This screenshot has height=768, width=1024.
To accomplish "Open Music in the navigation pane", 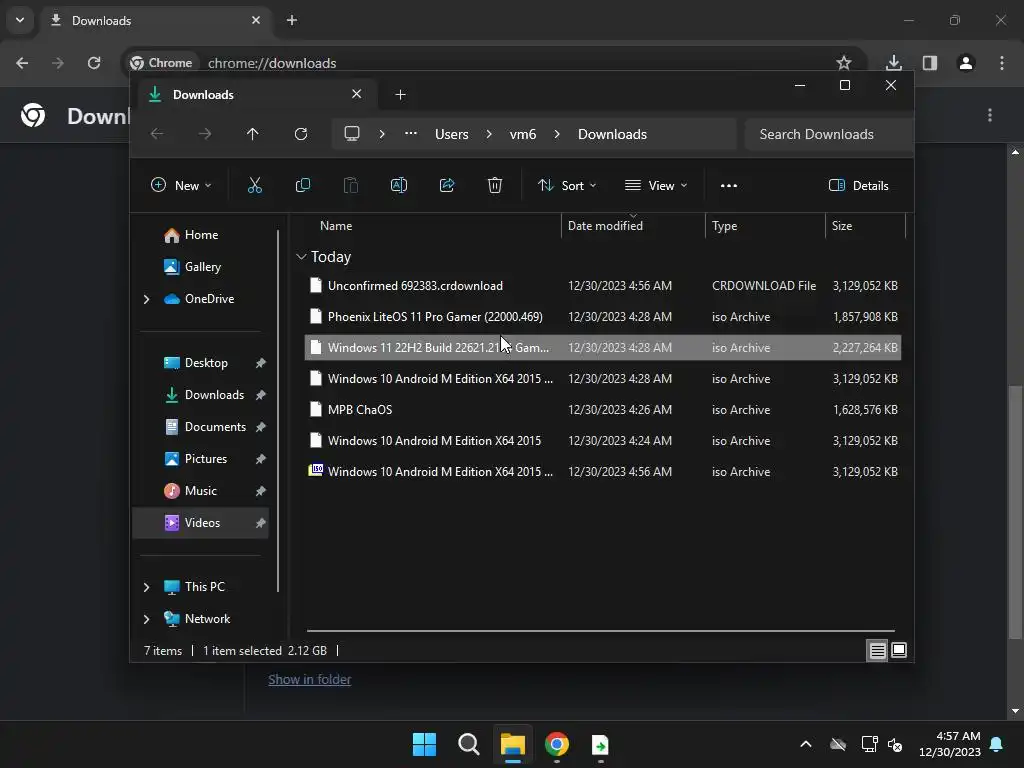I will pyautogui.click(x=200, y=490).
